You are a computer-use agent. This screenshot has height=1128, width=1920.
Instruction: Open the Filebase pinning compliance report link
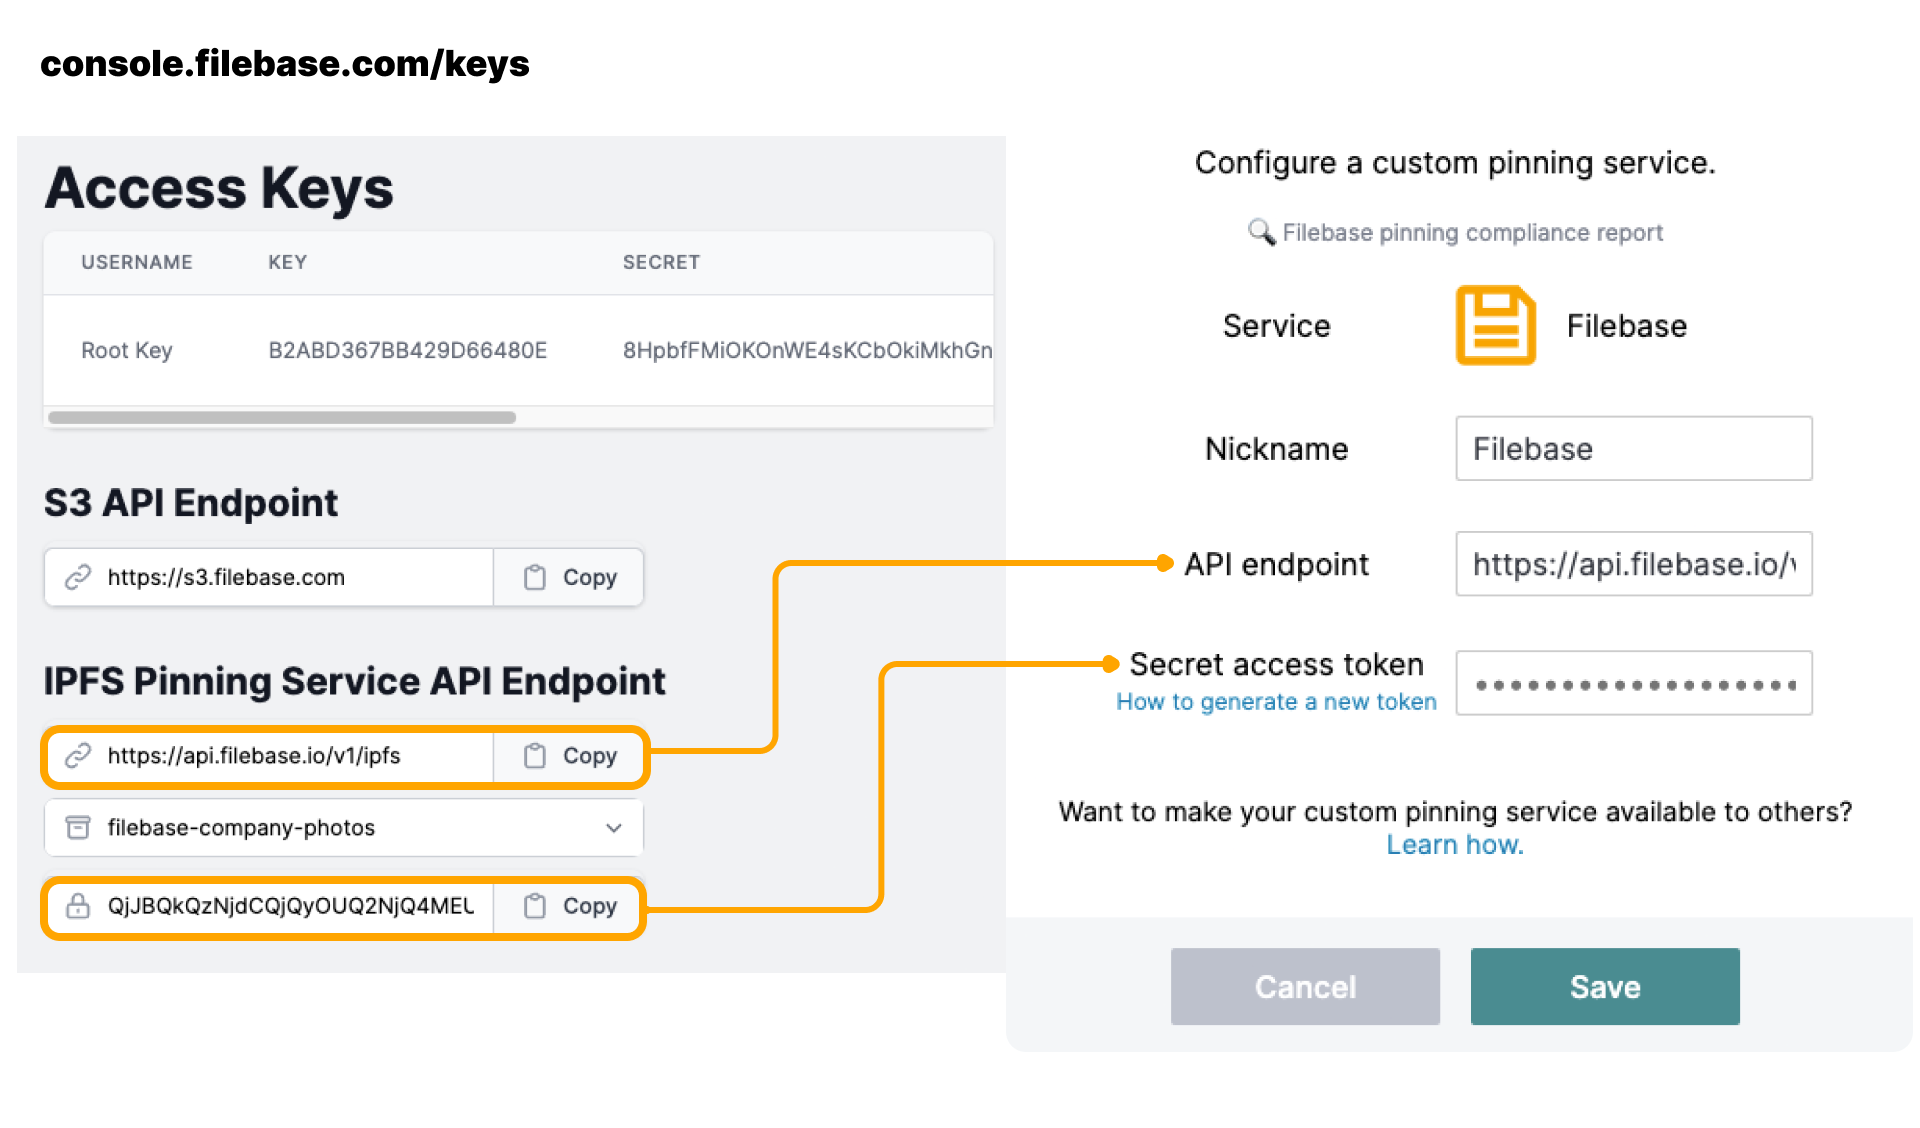1471,233
